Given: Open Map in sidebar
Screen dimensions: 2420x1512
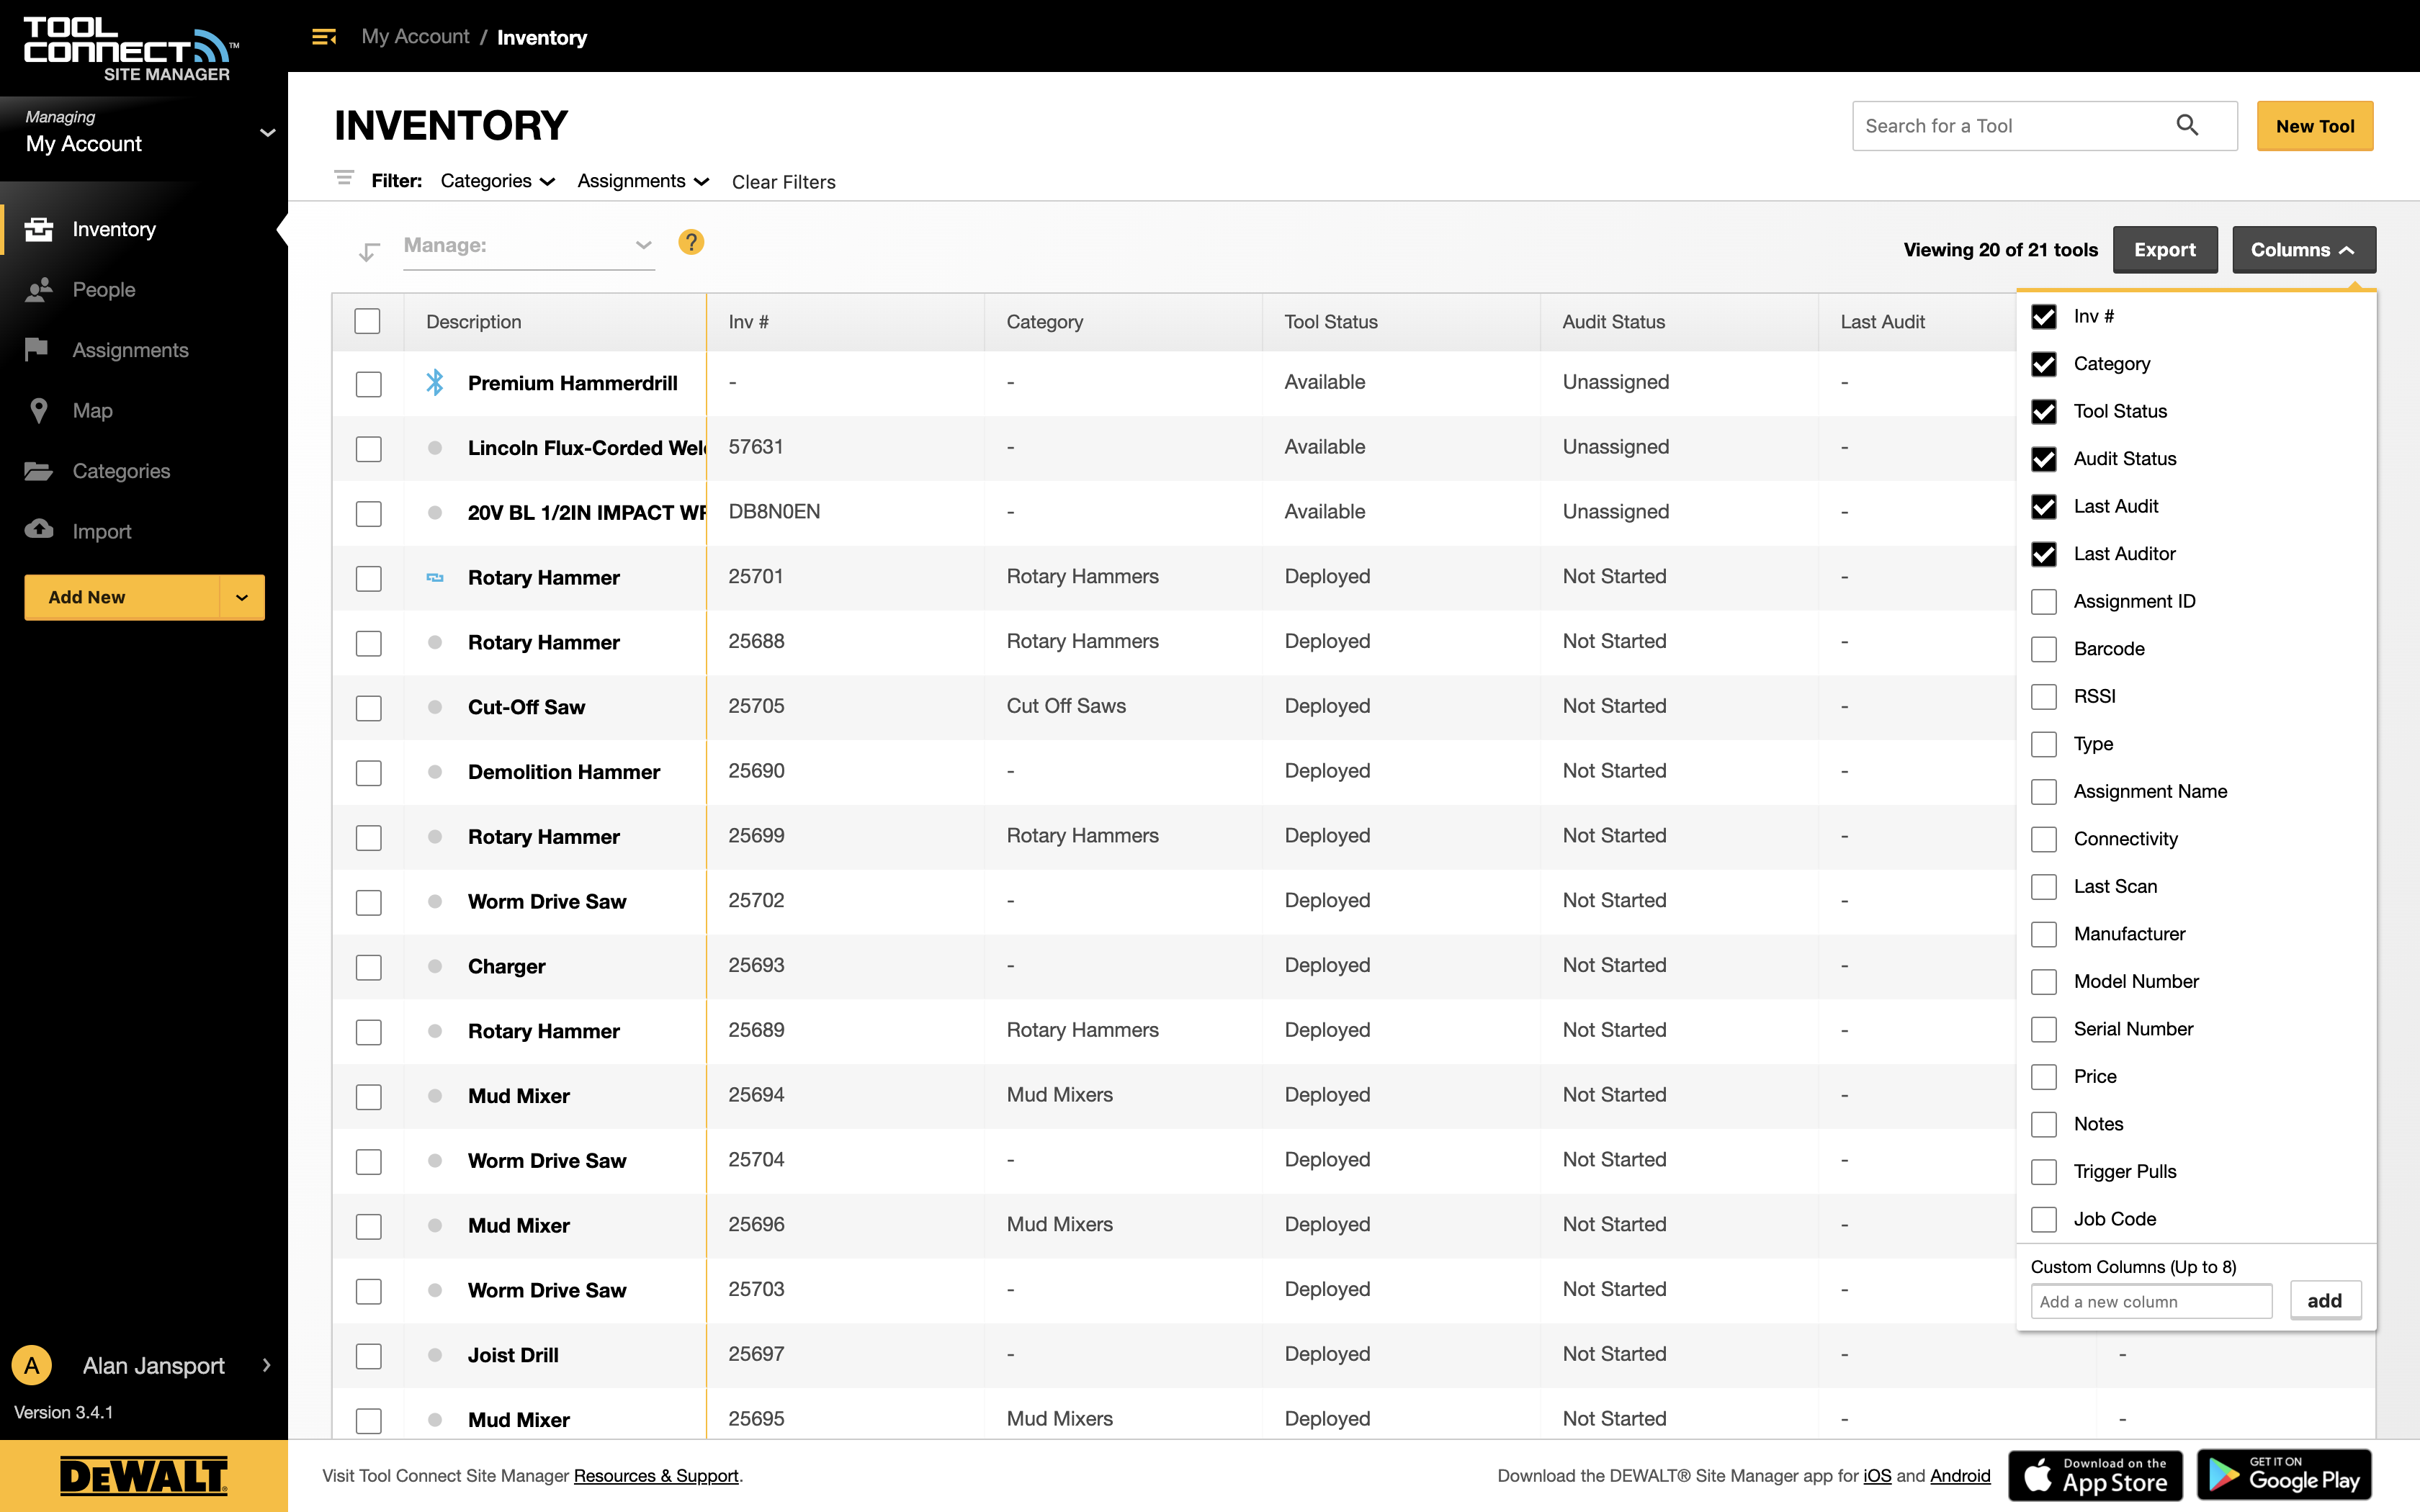Looking at the screenshot, I should 92,410.
